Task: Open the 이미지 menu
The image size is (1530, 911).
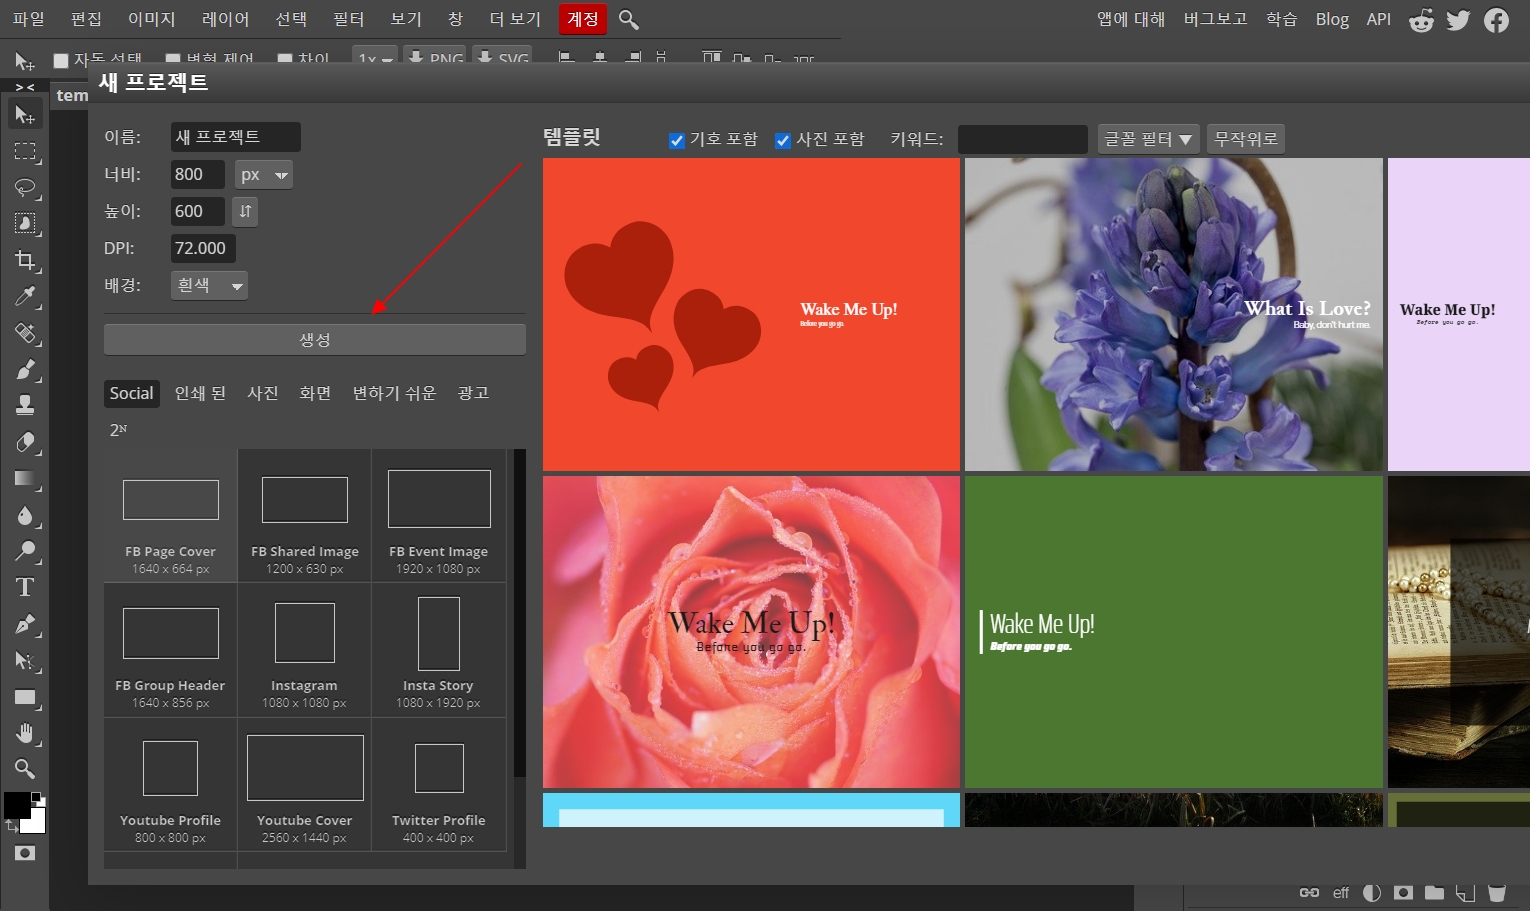Action: 151,19
